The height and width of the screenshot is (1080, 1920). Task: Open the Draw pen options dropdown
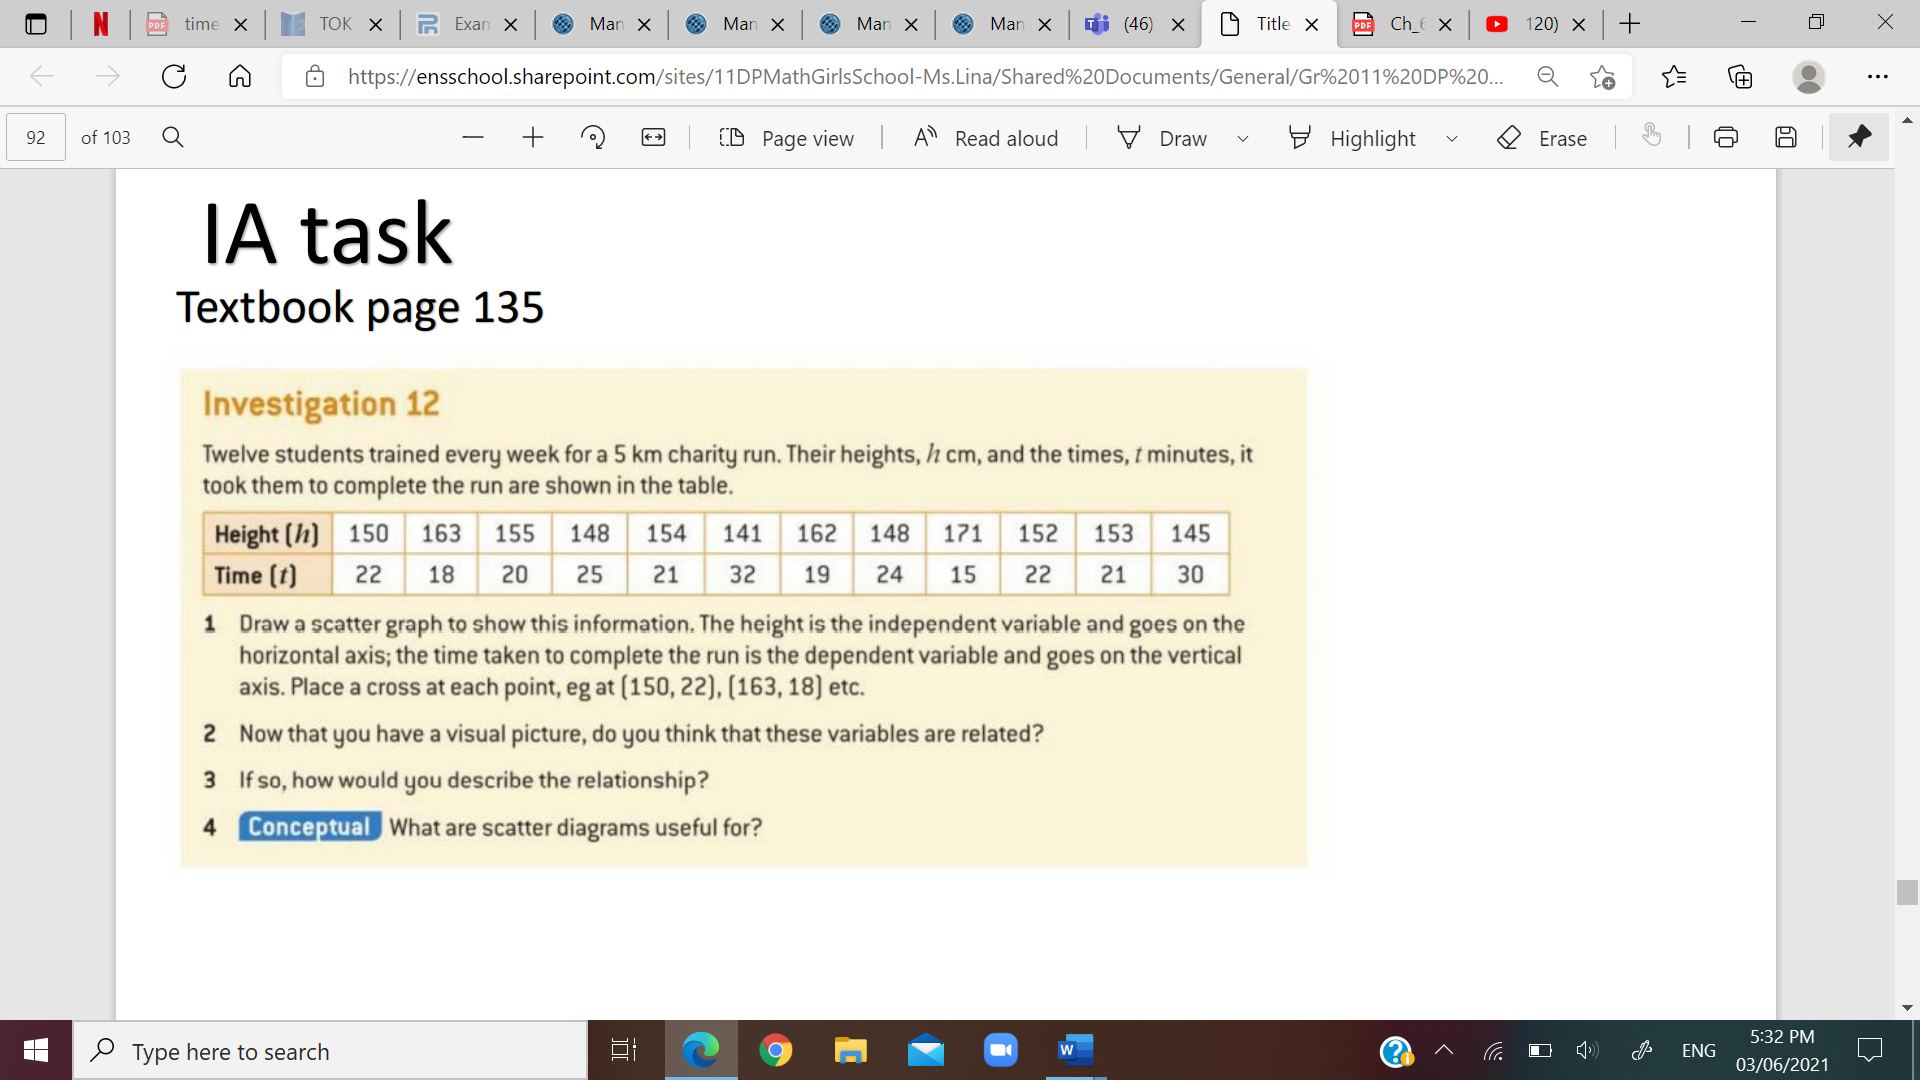tap(1243, 139)
